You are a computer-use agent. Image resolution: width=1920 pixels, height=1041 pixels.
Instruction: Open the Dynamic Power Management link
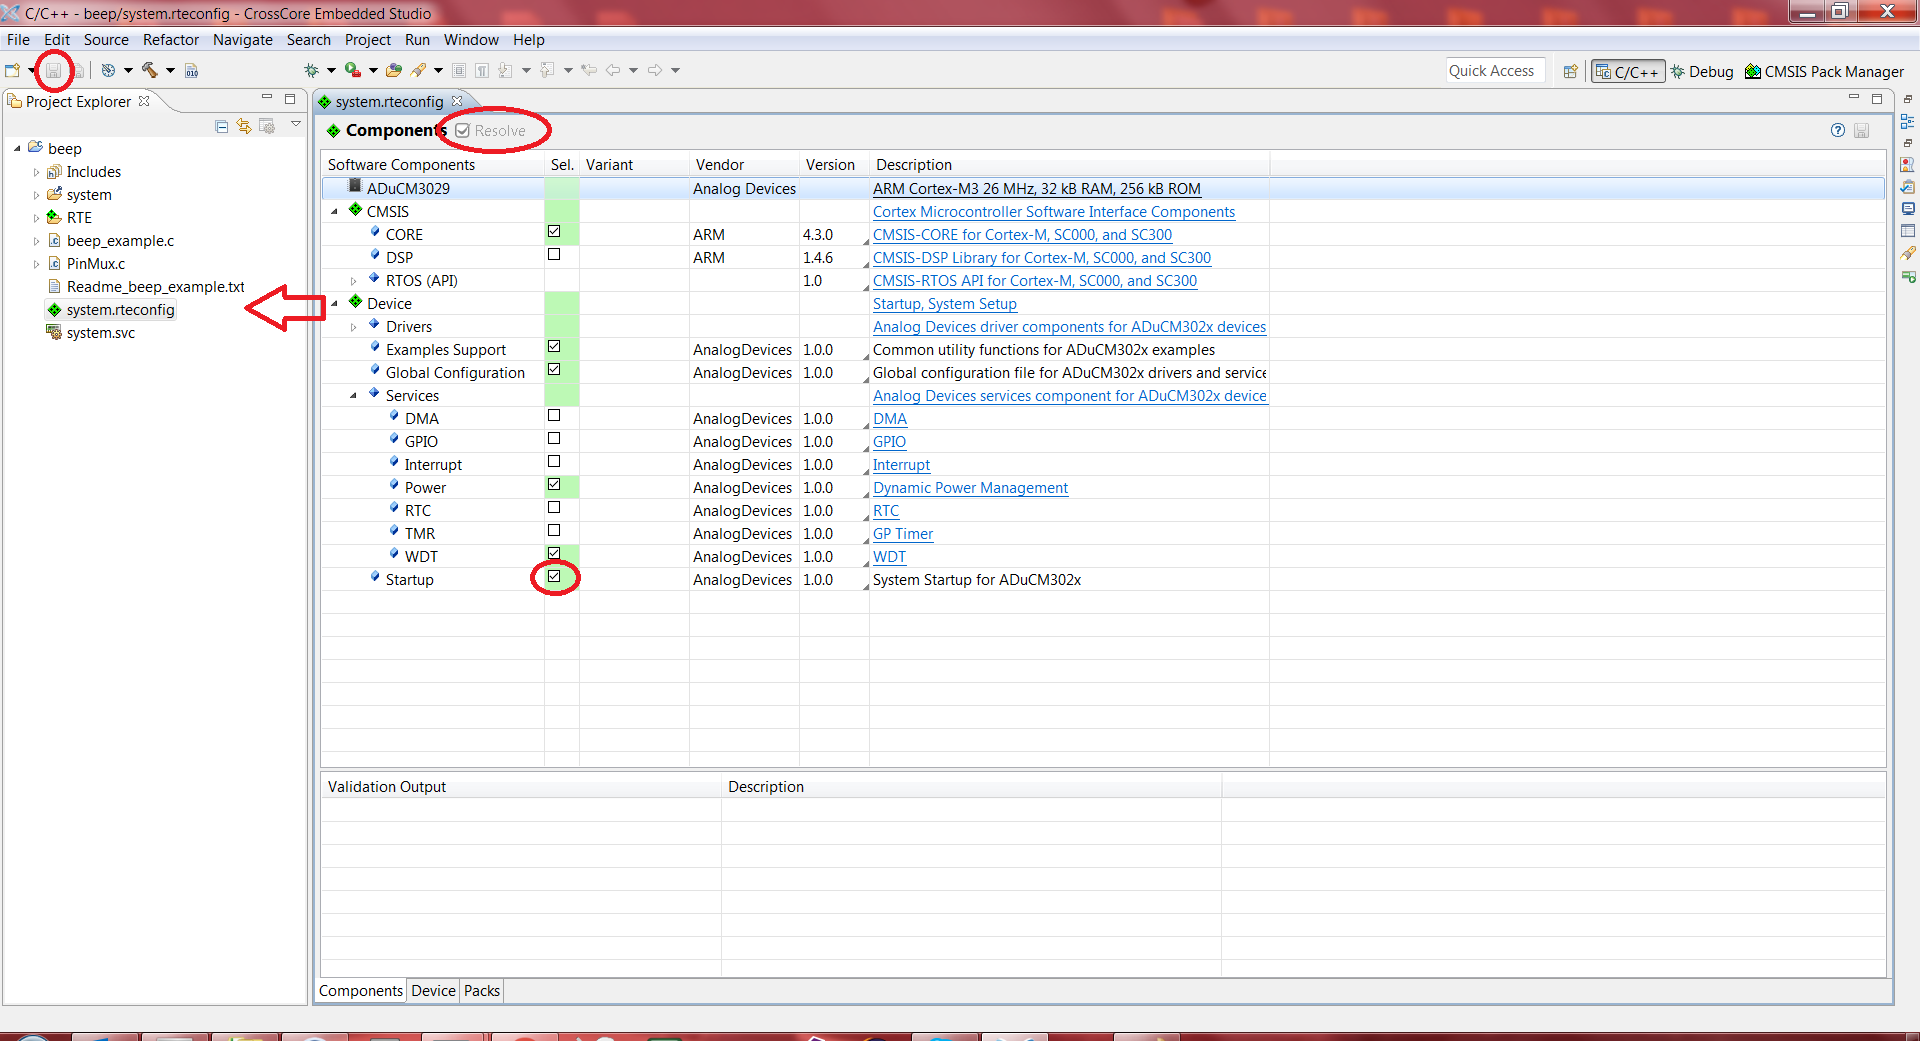pos(970,488)
